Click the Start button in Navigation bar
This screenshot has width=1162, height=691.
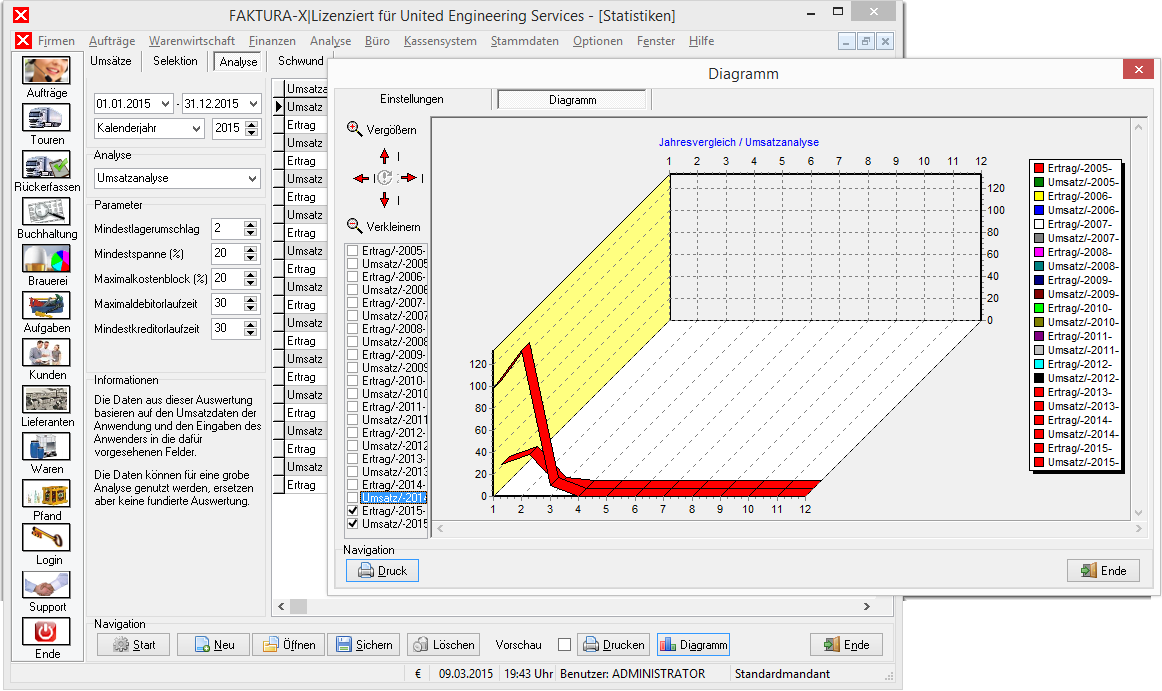click(134, 644)
